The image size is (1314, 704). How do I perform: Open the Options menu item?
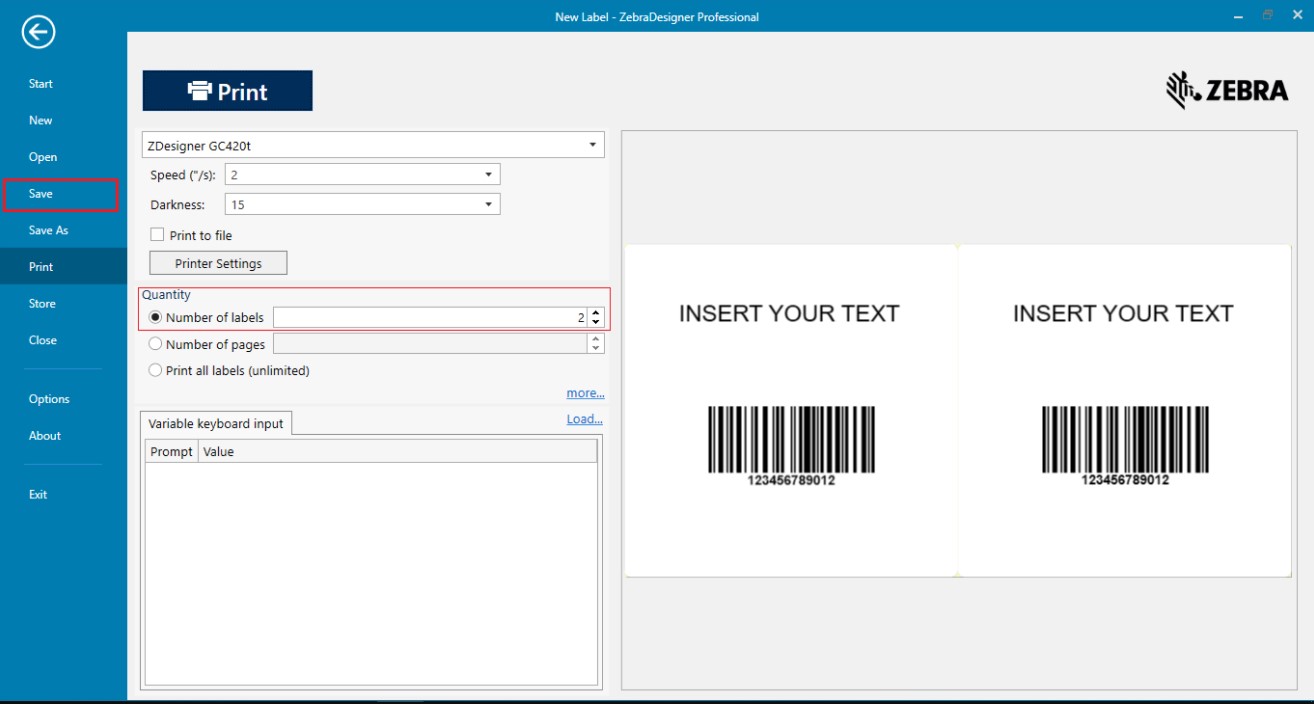(49, 399)
